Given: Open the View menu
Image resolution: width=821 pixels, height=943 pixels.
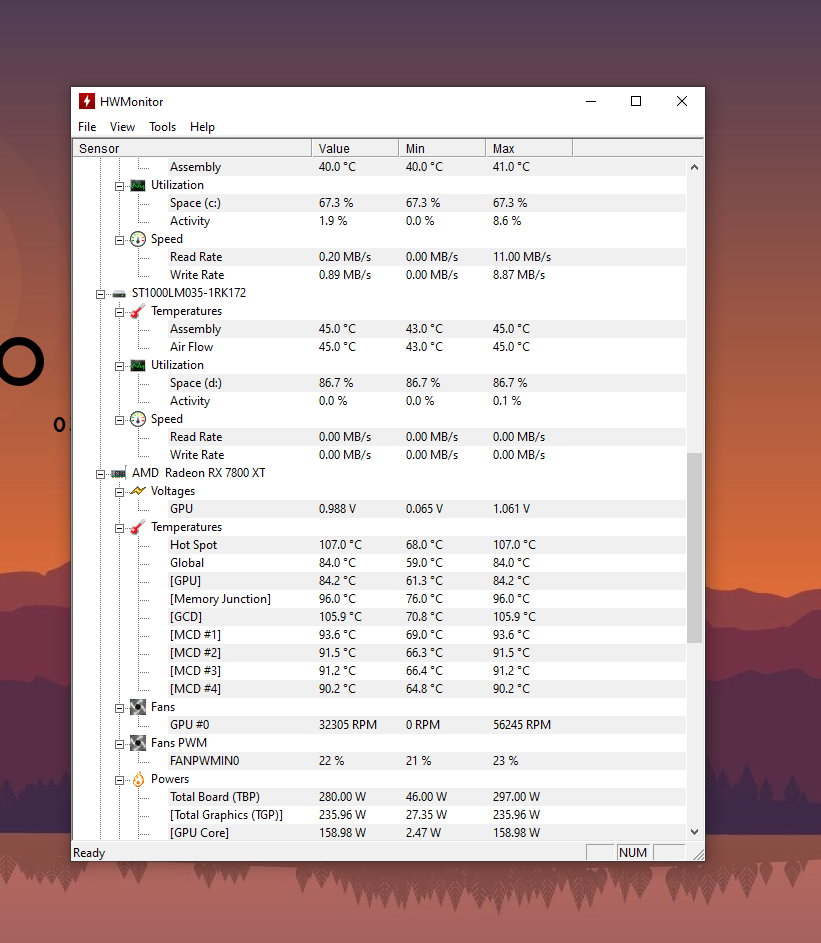Looking at the screenshot, I should [x=122, y=127].
